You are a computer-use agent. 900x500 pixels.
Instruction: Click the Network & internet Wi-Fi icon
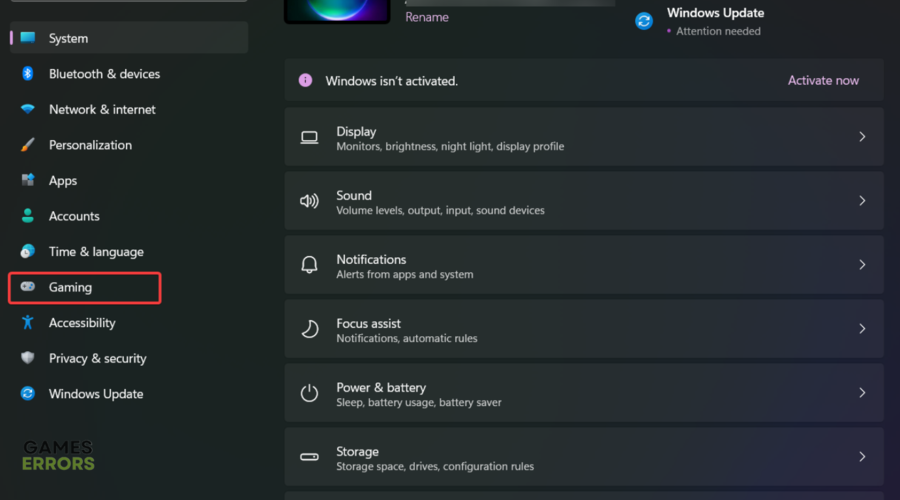[x=28, y=110]
